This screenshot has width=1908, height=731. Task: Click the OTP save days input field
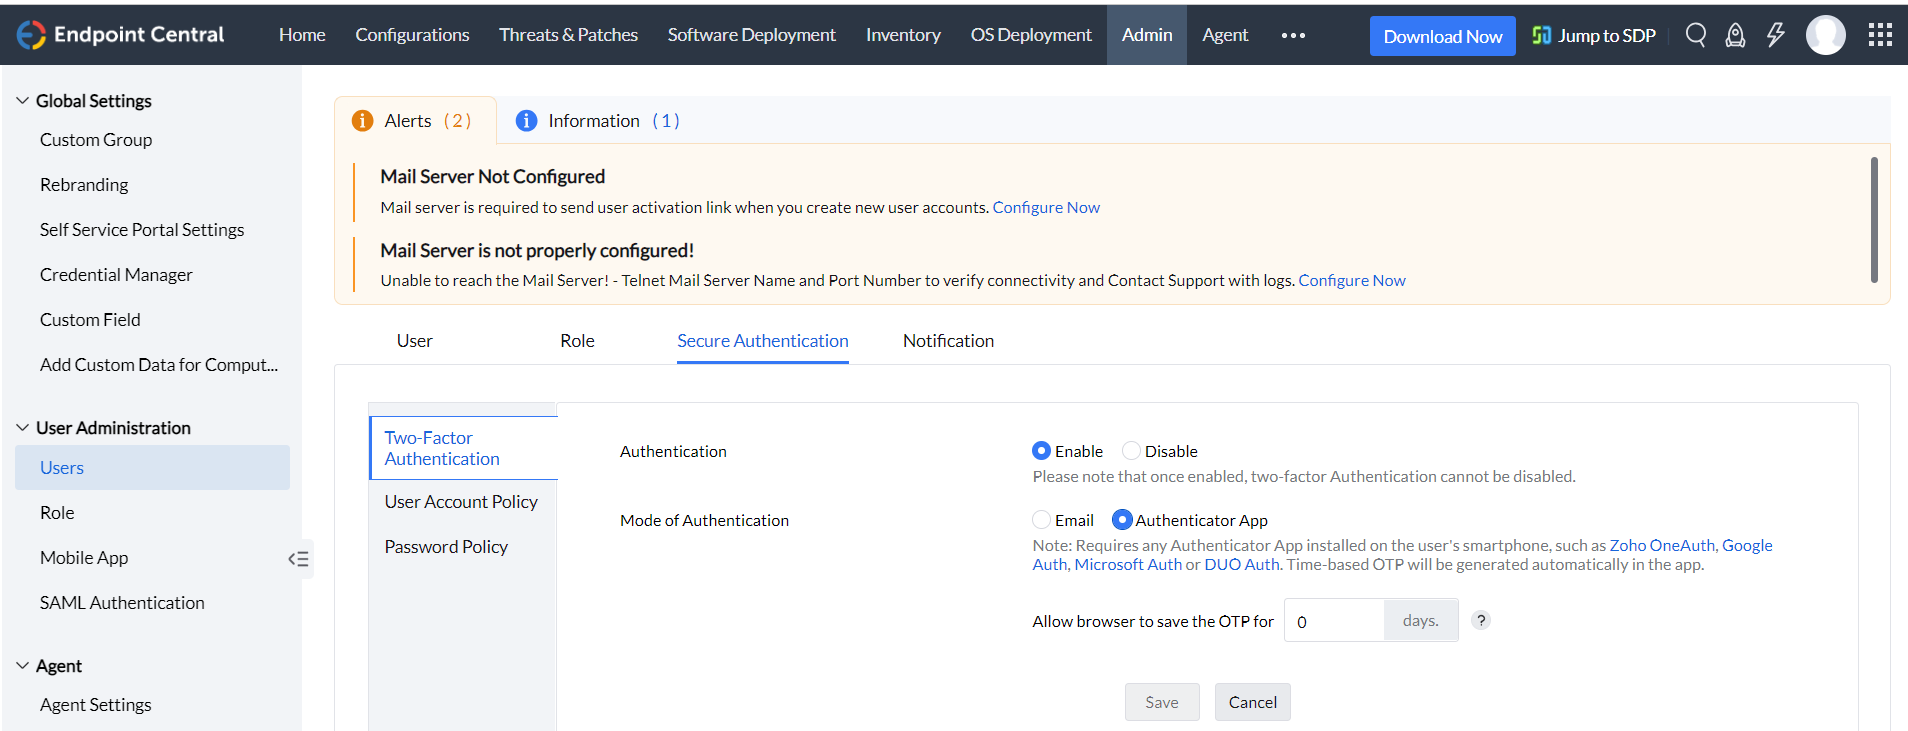pos(1334,621)
